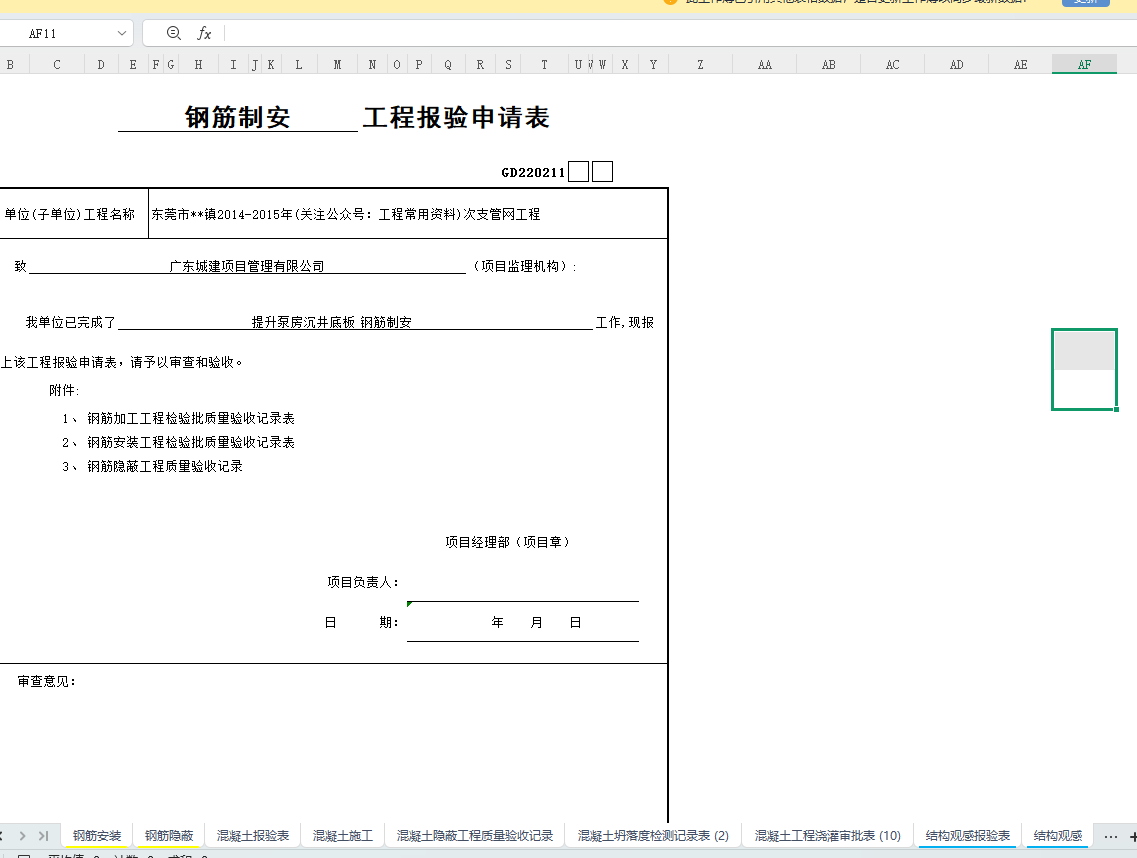The width and height of the screenshot is (1137, 858).
Task: Open the 混凝土施工 sheet tab
Action: pos(343,835)
